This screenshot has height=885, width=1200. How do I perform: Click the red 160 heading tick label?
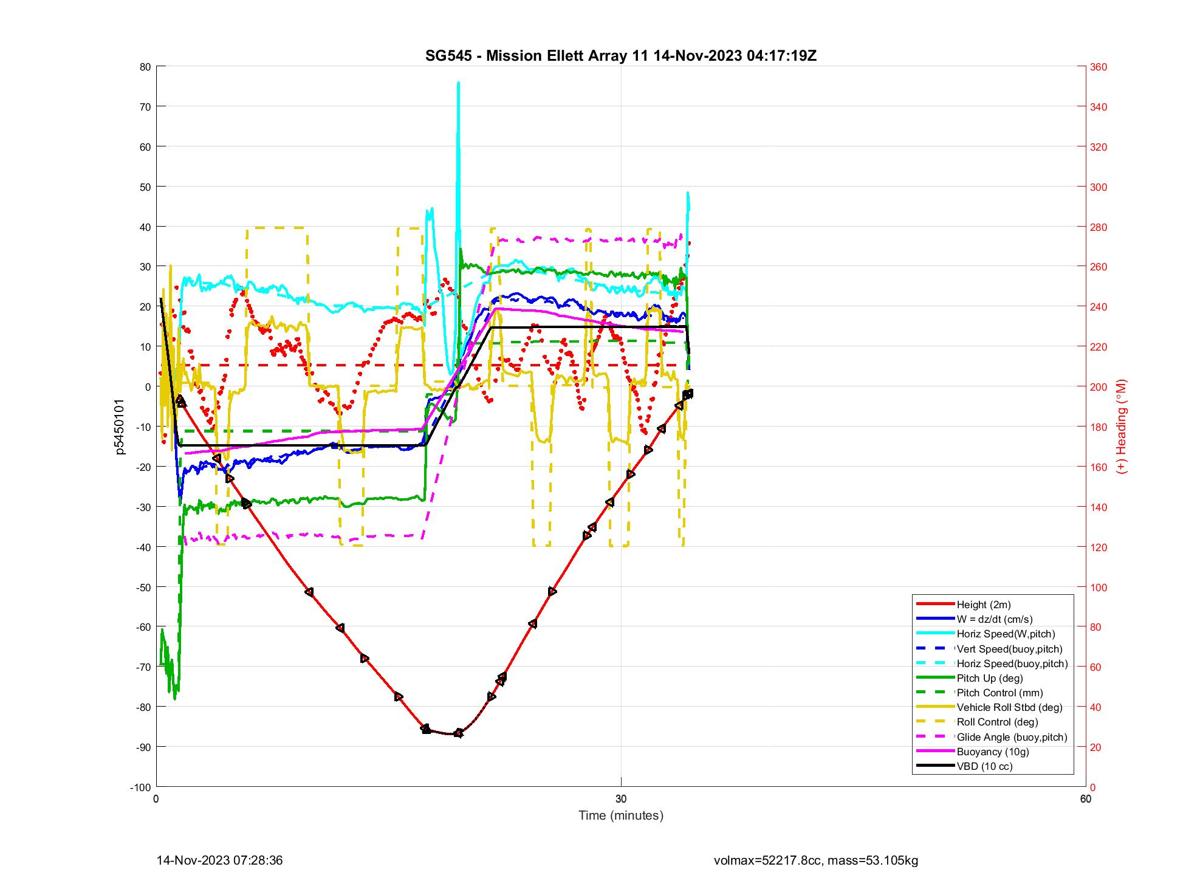pyautogui.click(x=1100, y=467)
